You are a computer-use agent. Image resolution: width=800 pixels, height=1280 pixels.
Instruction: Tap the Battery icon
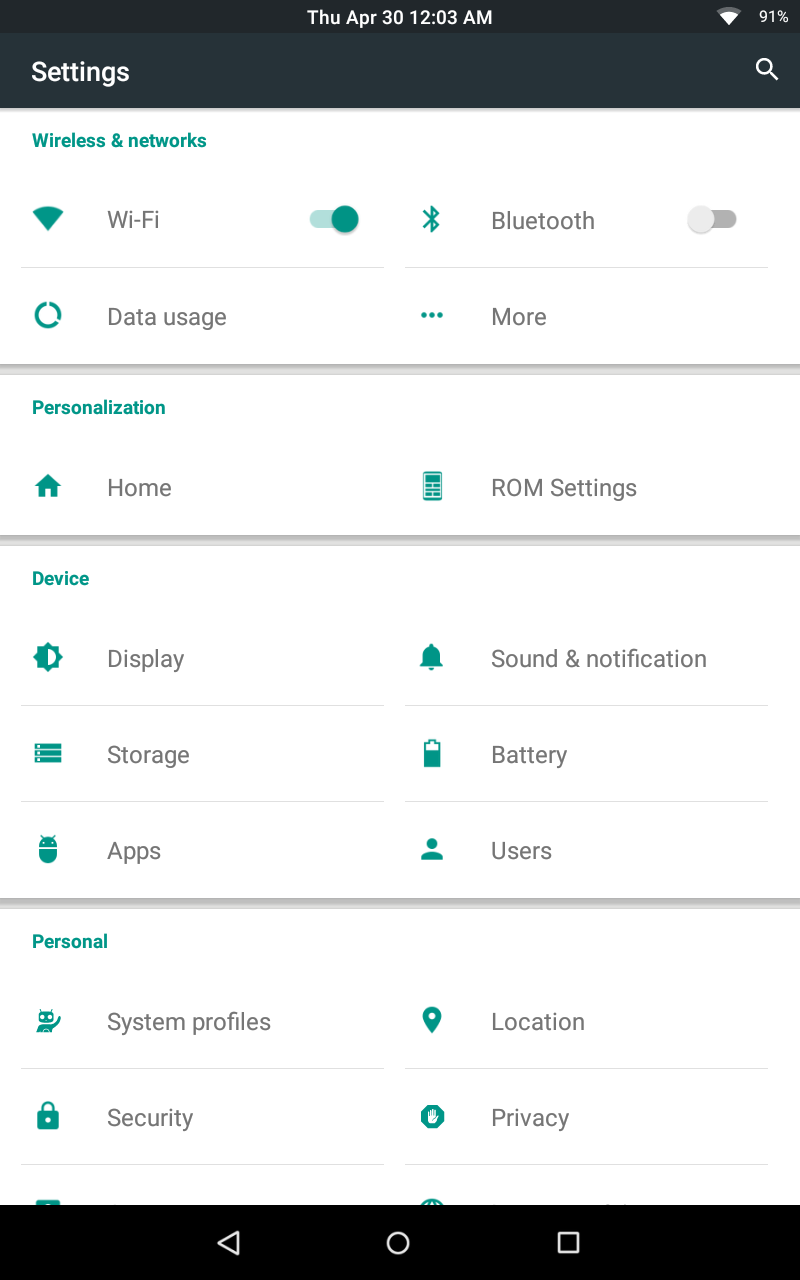[x=432, y=753]
